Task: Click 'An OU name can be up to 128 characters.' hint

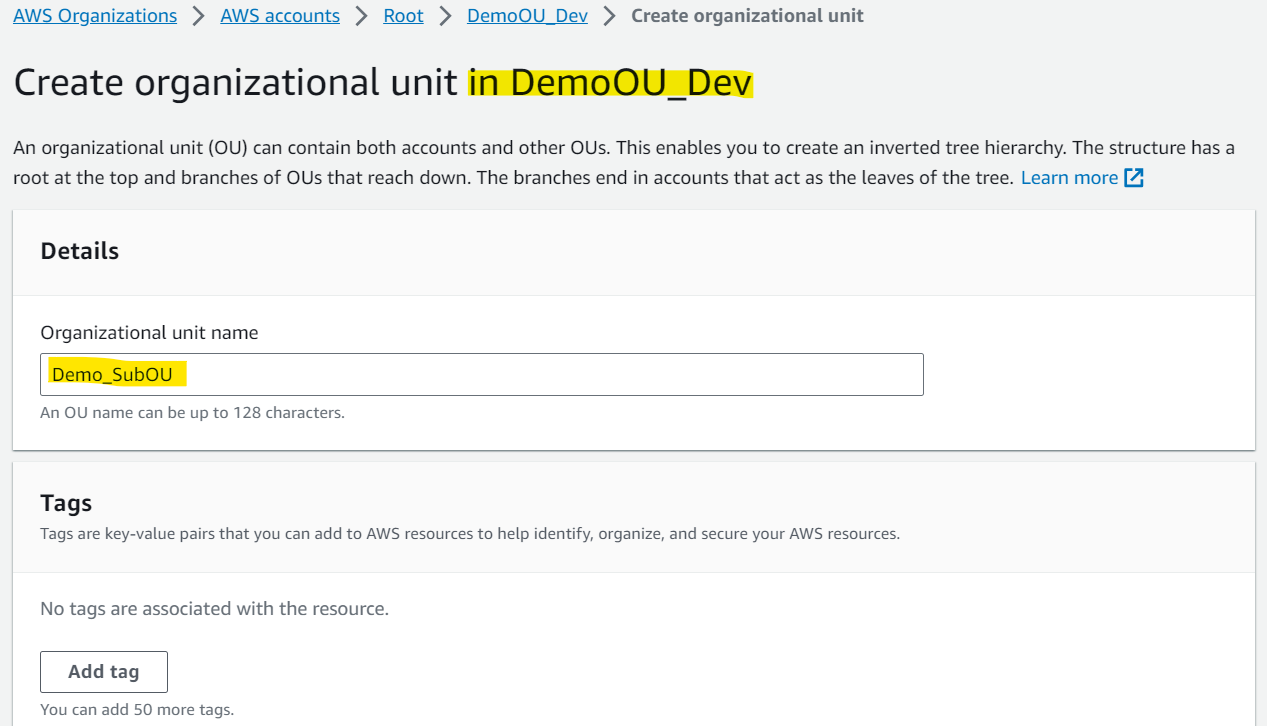Action: (x=192, y=412)
